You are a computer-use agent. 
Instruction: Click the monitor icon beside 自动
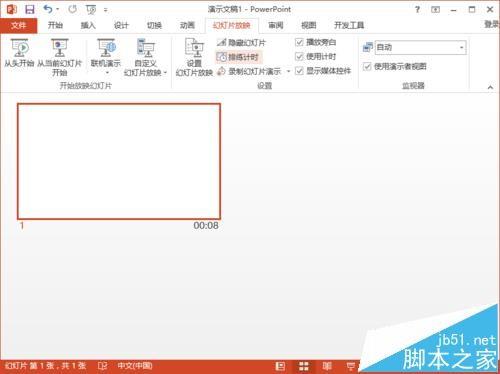coord(367,47)
